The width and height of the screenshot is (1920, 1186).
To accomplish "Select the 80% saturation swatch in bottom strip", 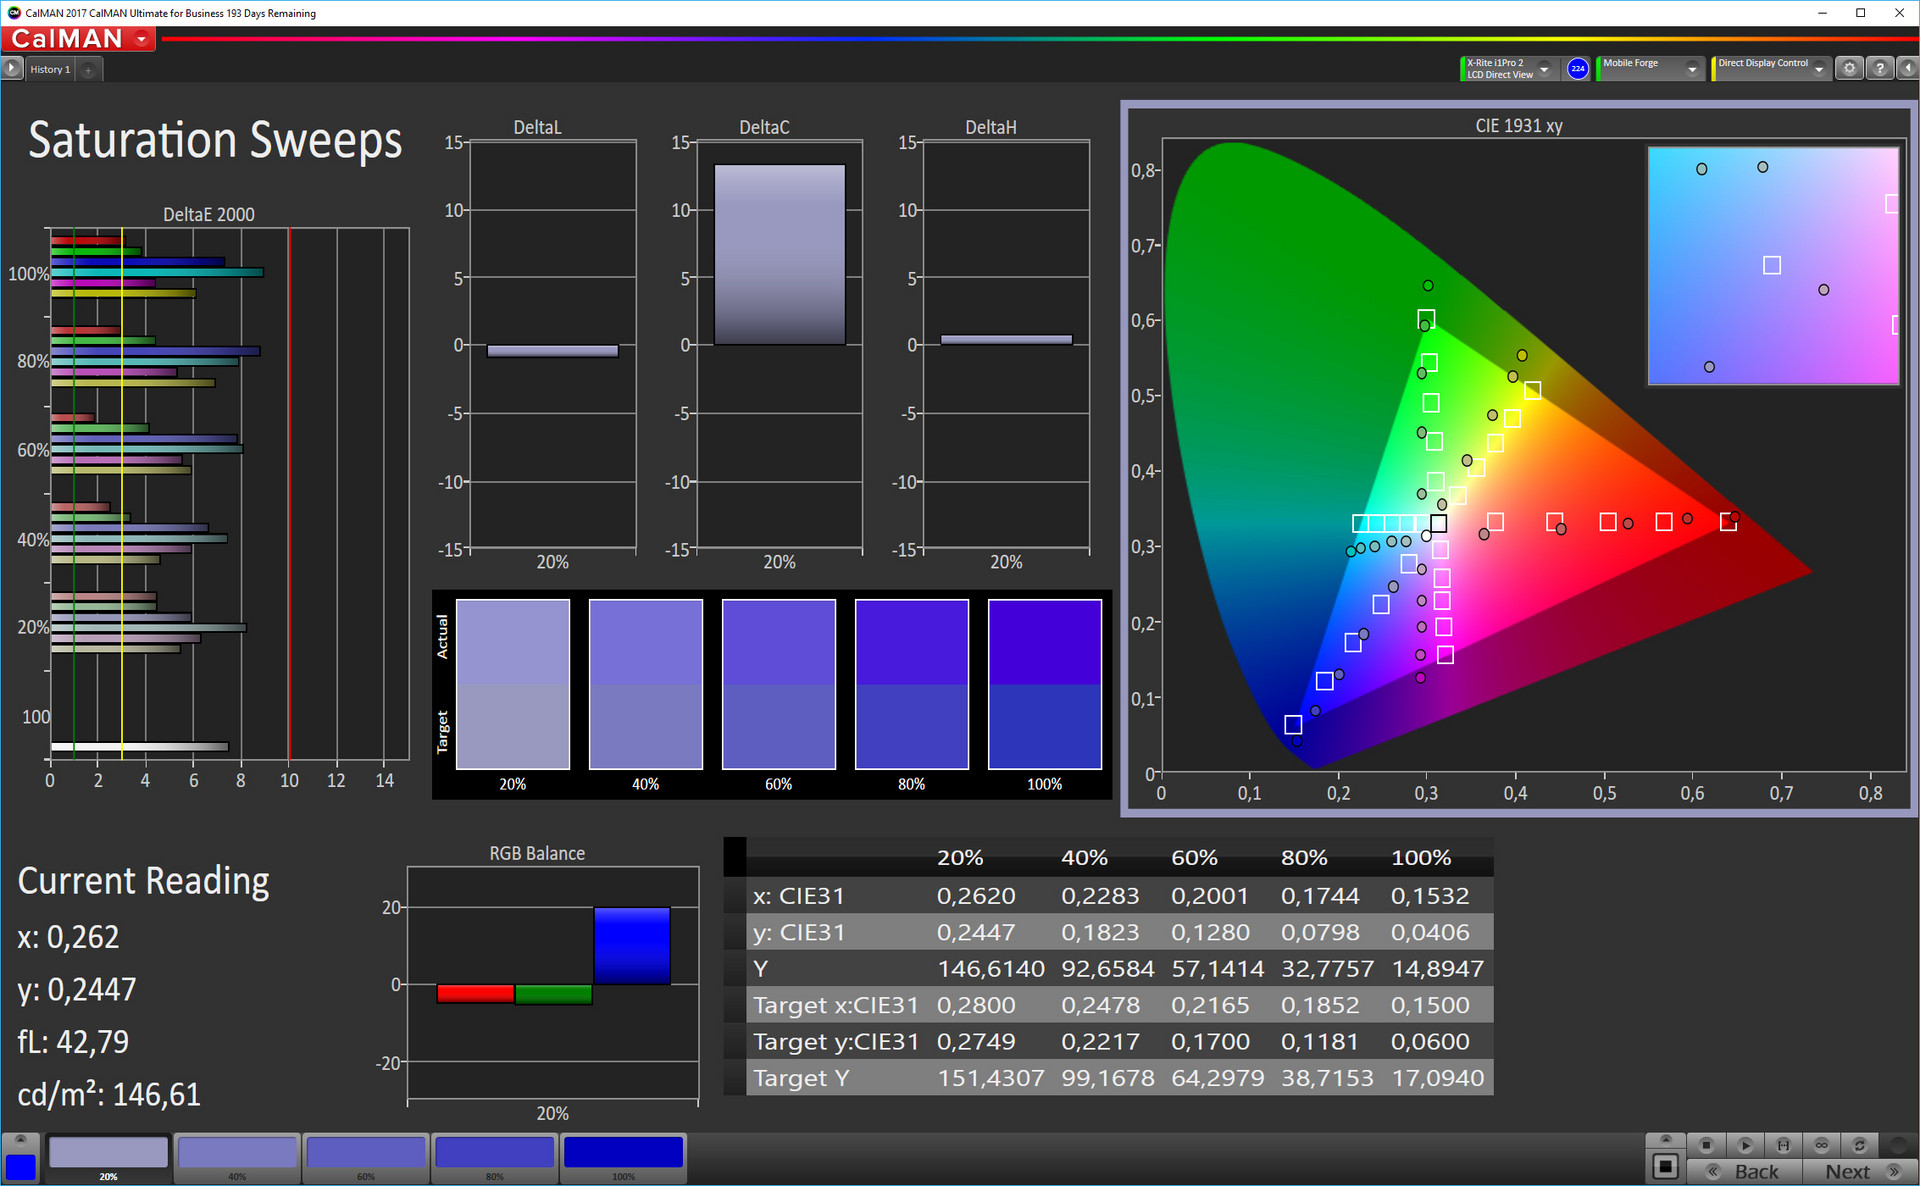I will (x=494, y=1158).
